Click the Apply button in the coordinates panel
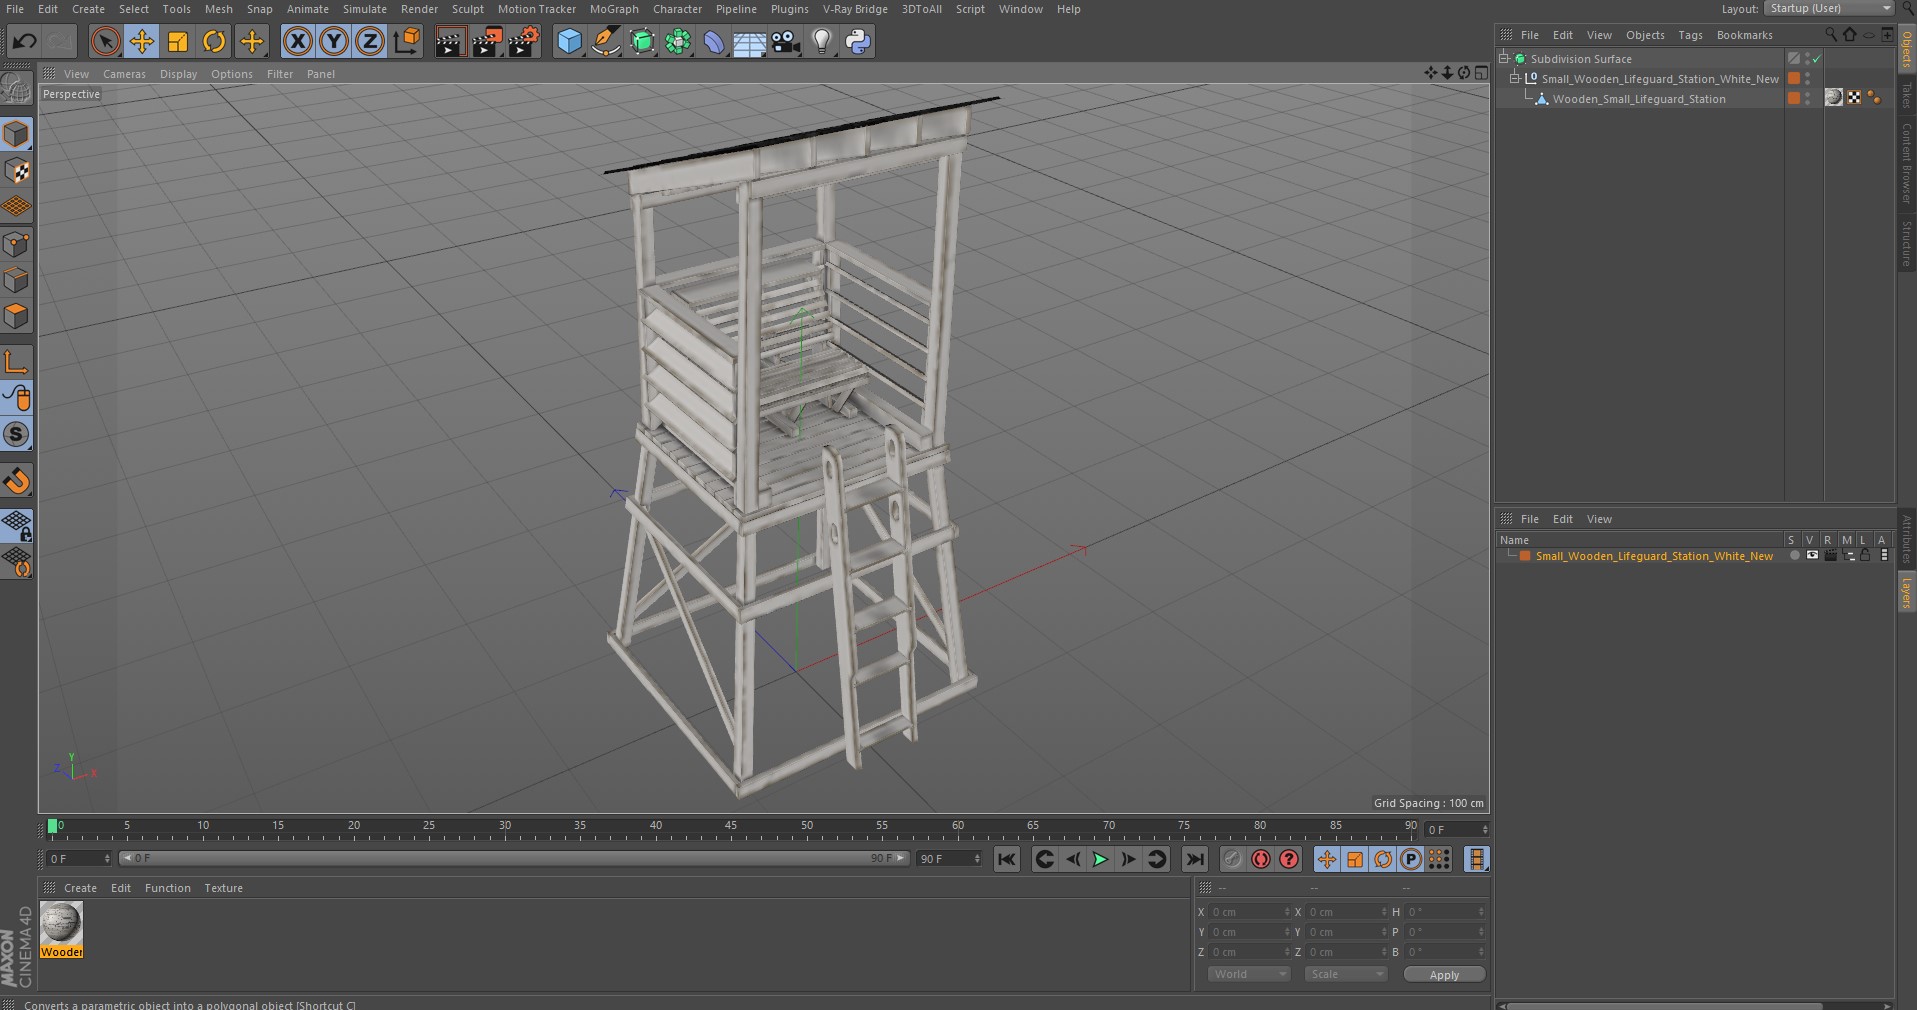The image size is (1917, 1010). [x=1444, y=975]
